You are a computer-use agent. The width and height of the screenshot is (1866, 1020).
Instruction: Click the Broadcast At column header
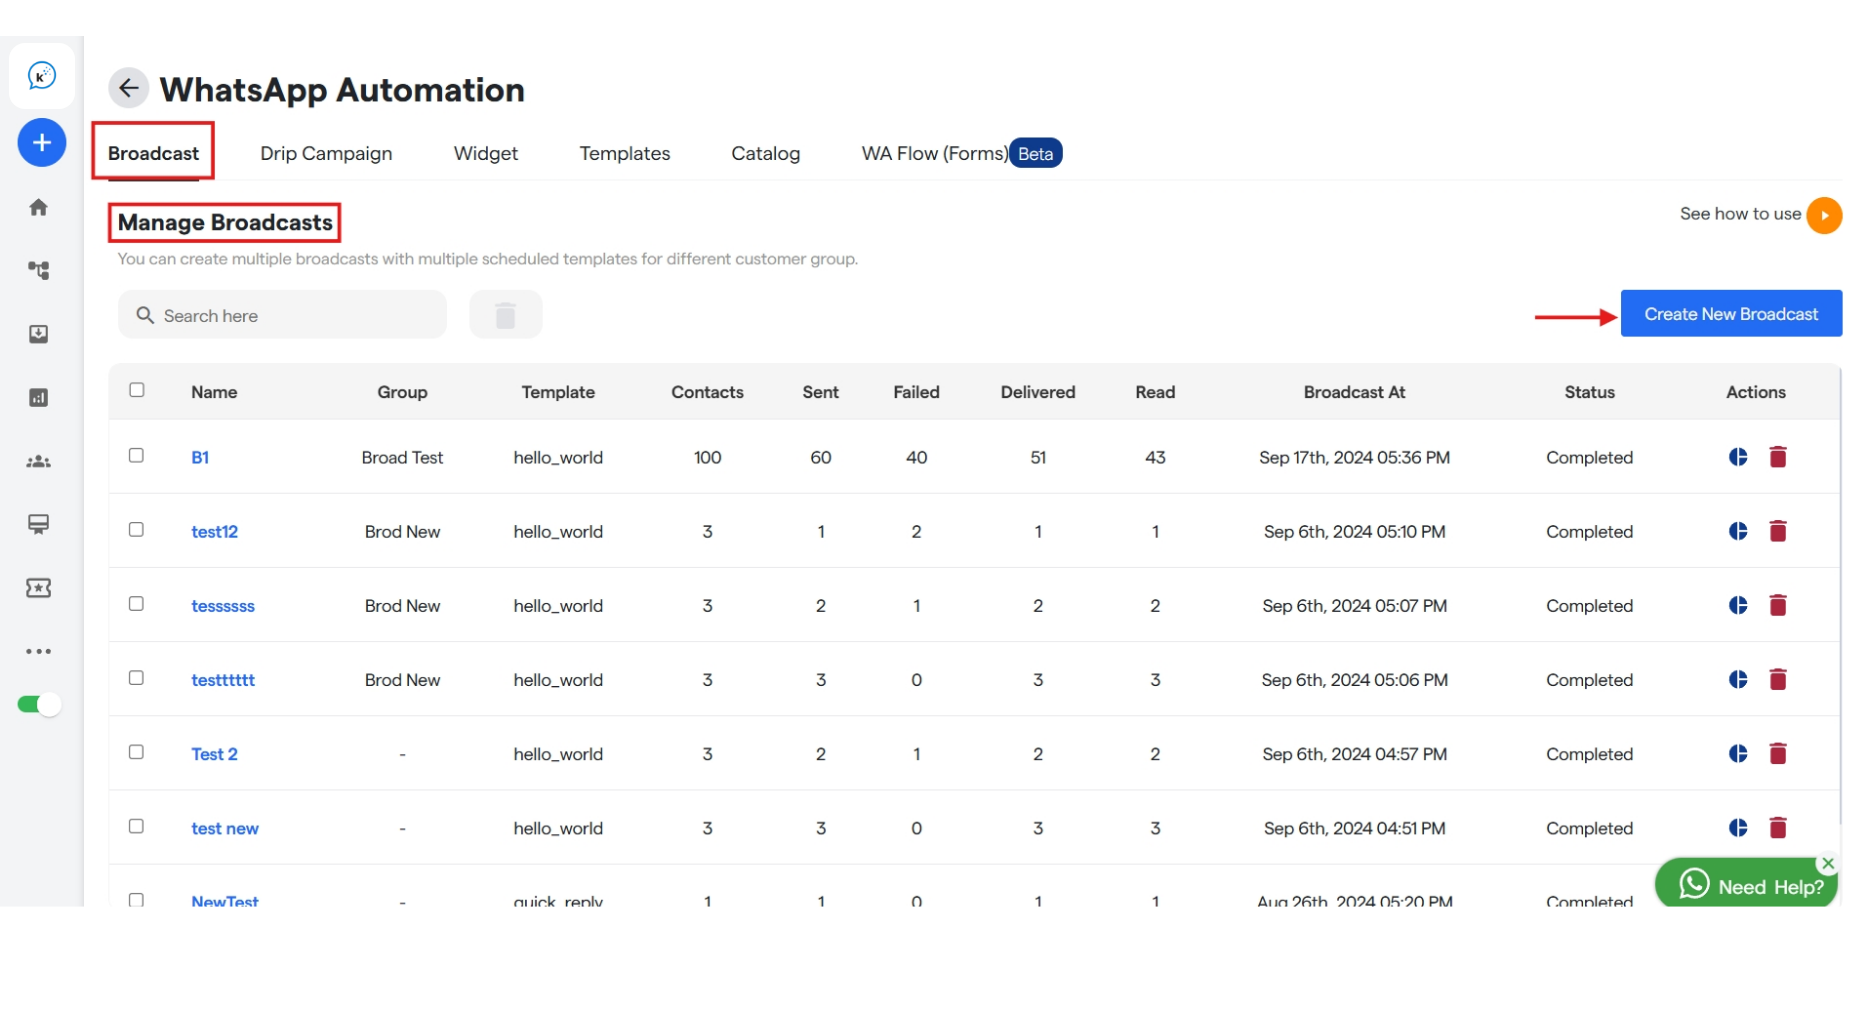(x=1354, y=392)
